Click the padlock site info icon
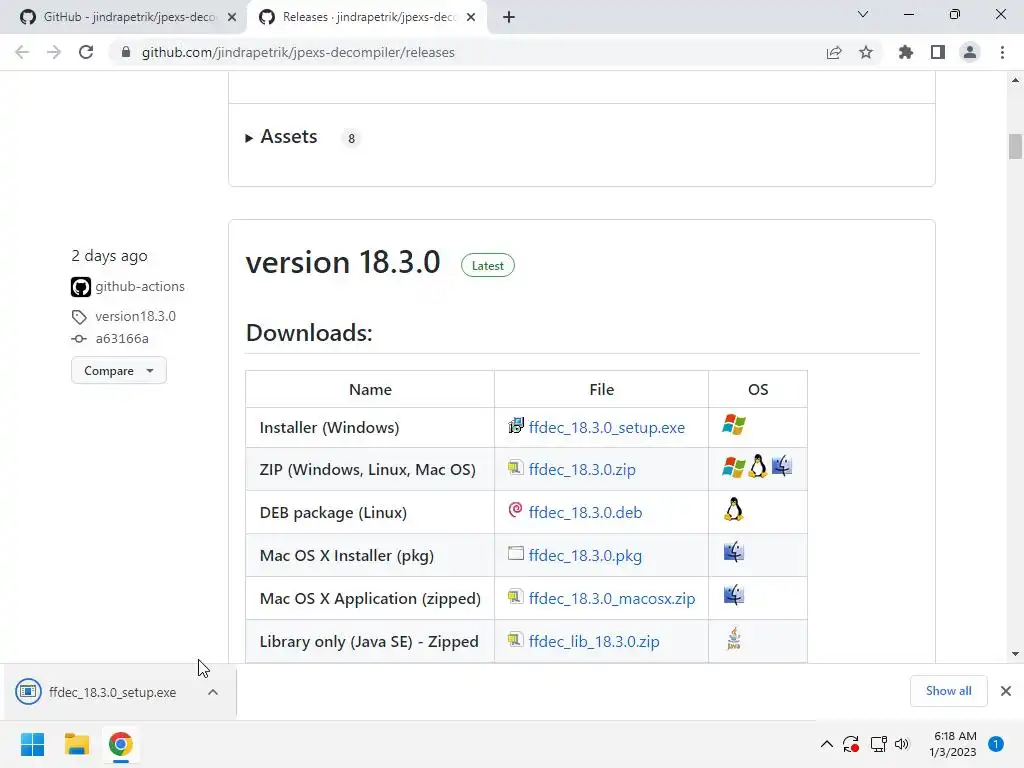 coord(126,52)
